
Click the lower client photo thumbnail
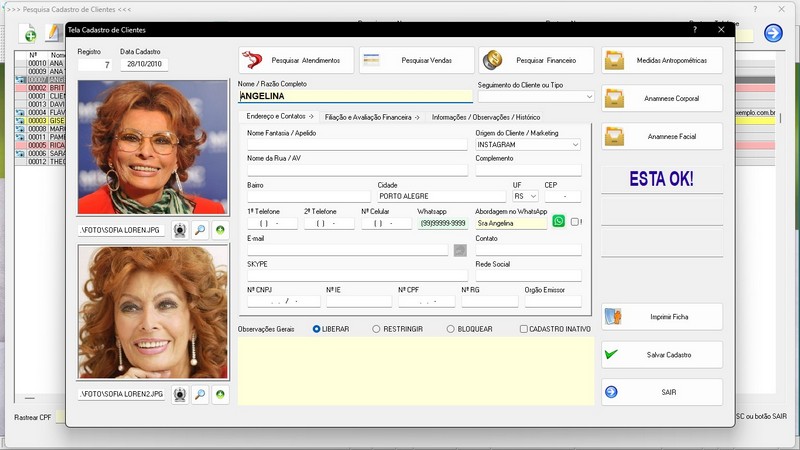tap(153, 312)
